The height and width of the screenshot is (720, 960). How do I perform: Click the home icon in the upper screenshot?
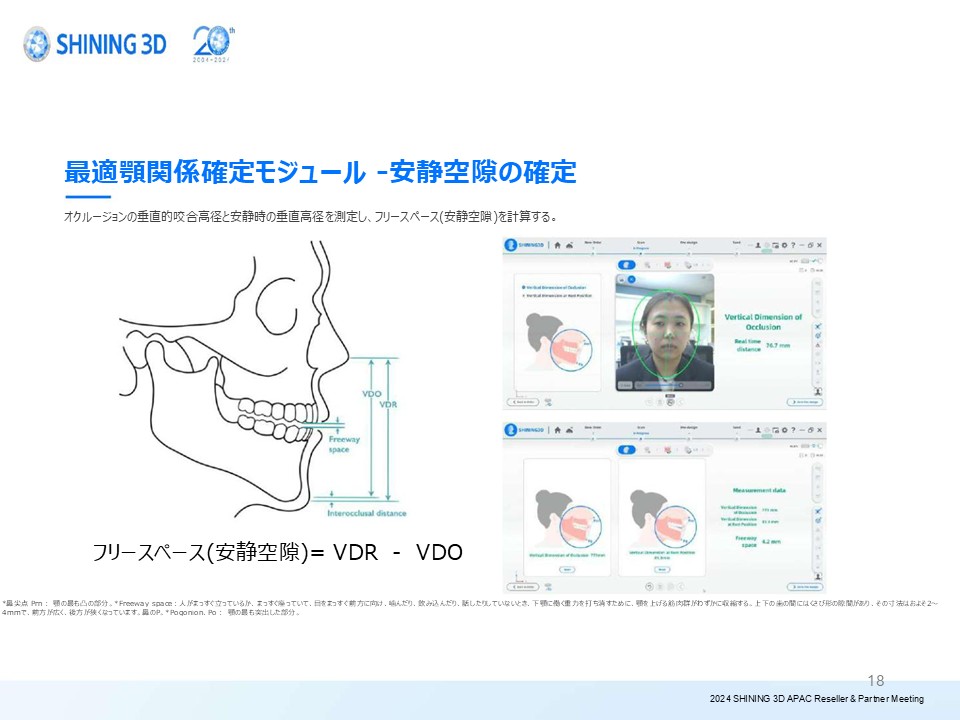pos(558,245)
